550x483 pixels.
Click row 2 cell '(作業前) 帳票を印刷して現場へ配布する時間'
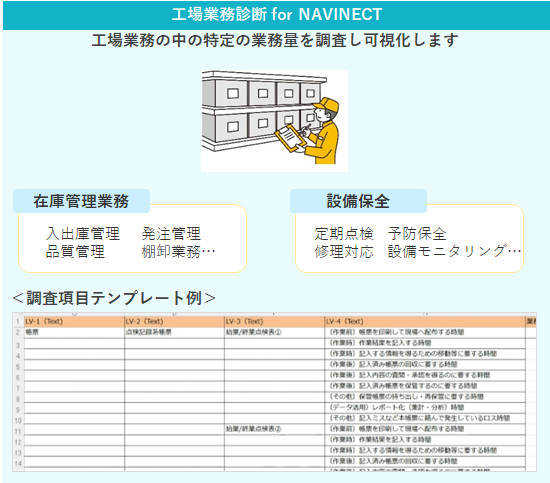tap(425, 332)
